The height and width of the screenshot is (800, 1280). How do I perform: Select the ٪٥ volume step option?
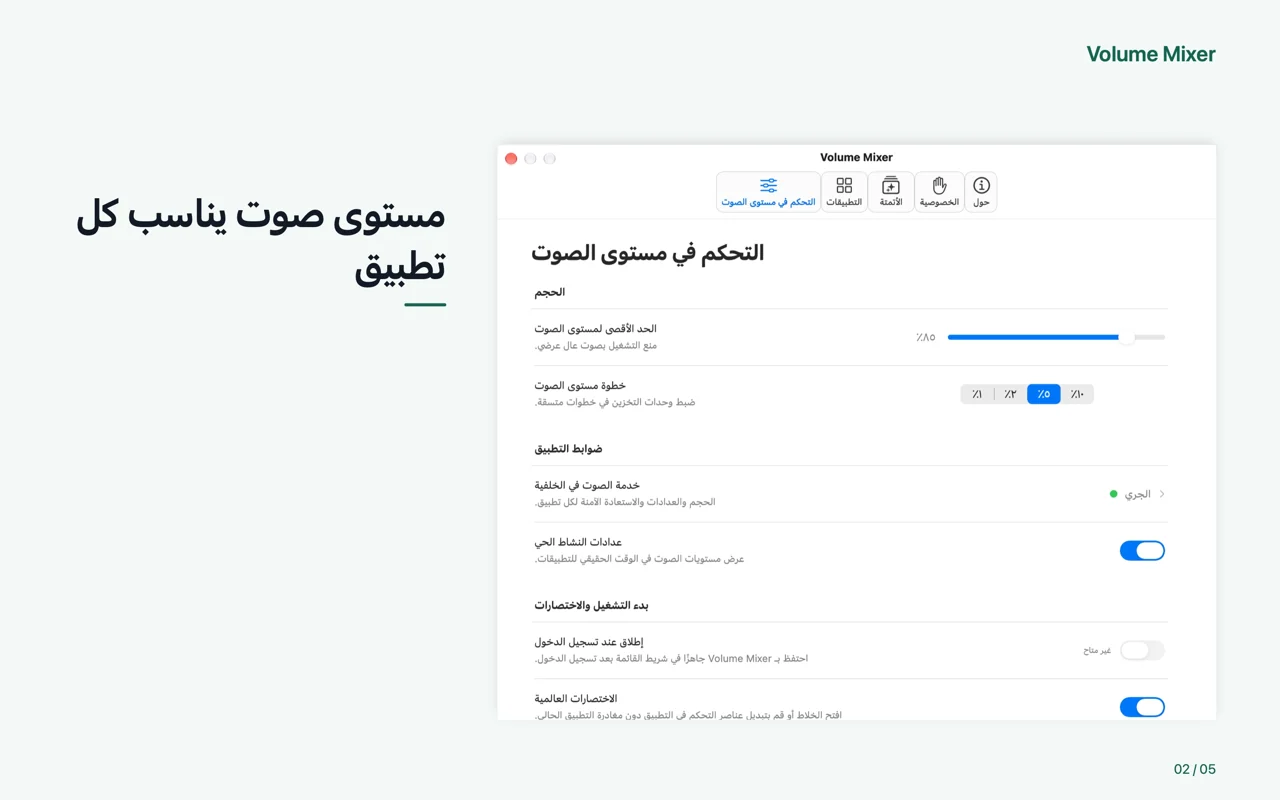(1043, 394)
